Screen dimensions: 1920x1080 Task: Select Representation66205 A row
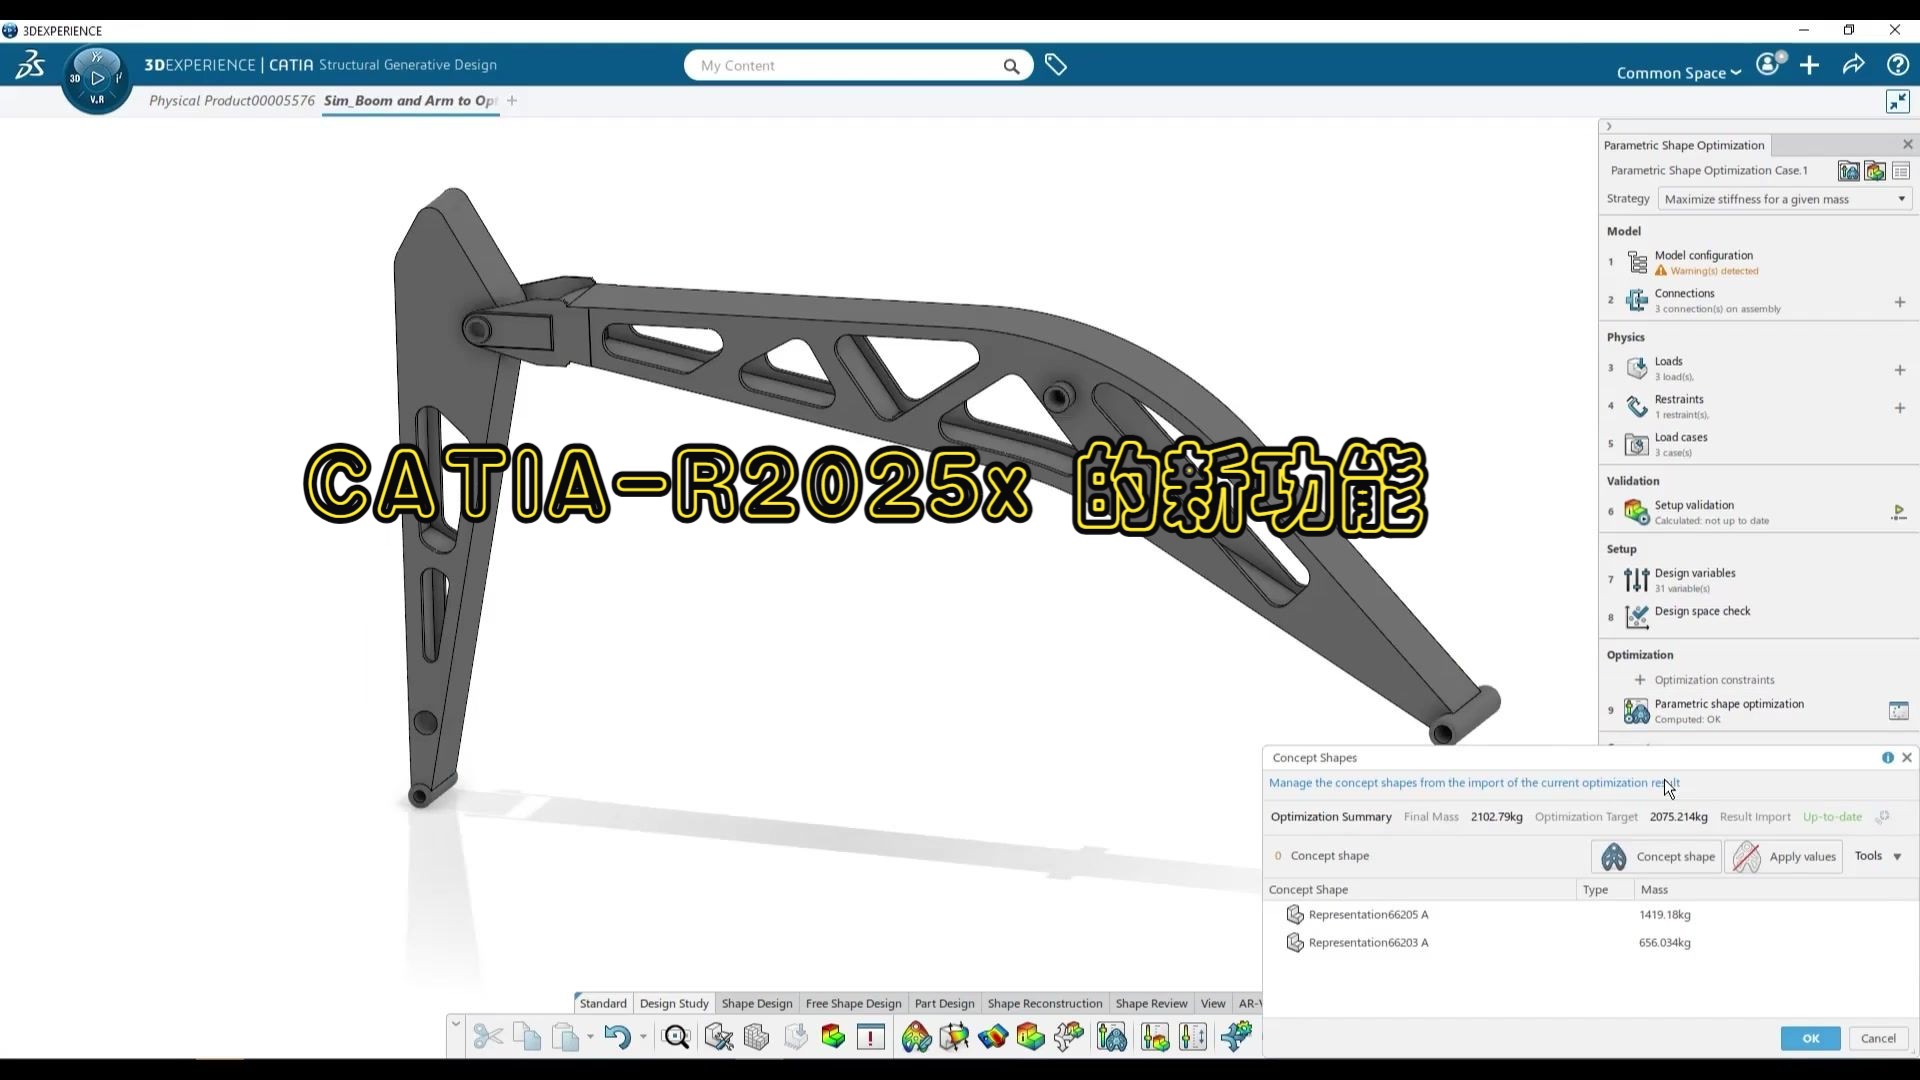(x=1590, y=914)
